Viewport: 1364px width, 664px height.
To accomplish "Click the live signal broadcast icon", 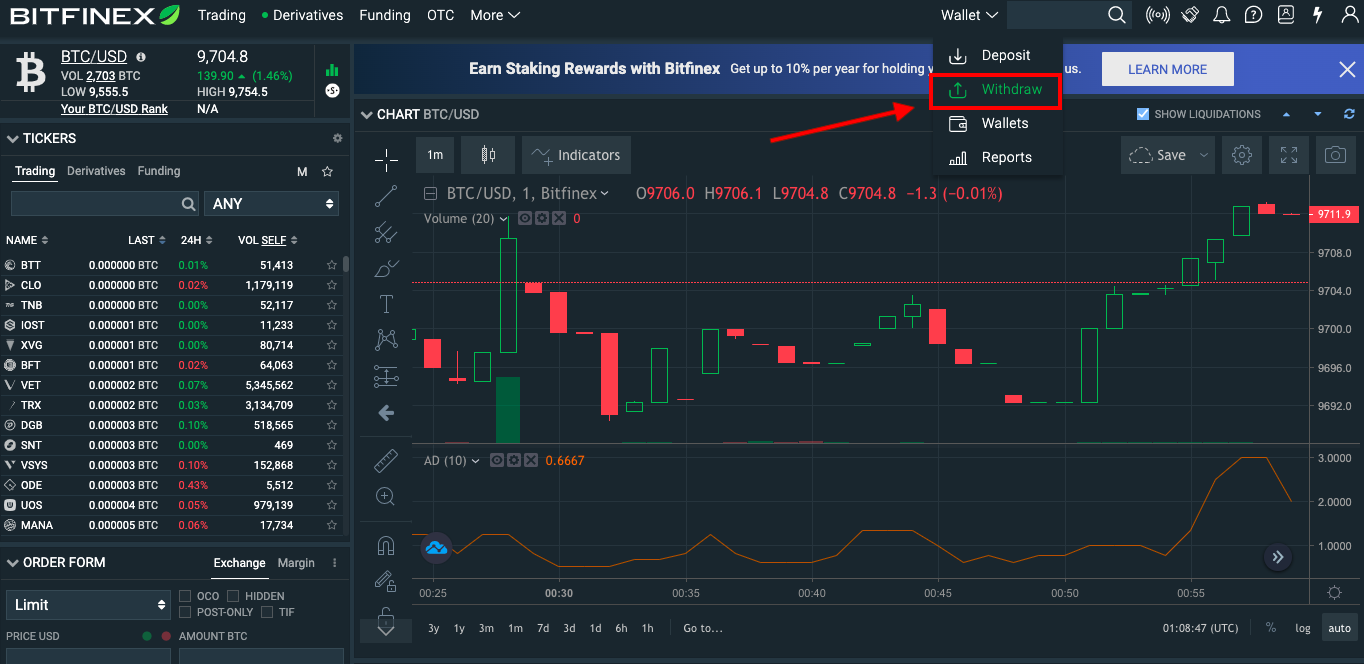I will (x=1158, y=15).
